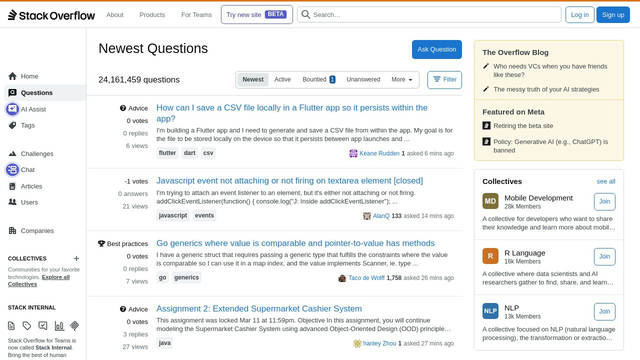Click the Users people icon

coord(13,202)
